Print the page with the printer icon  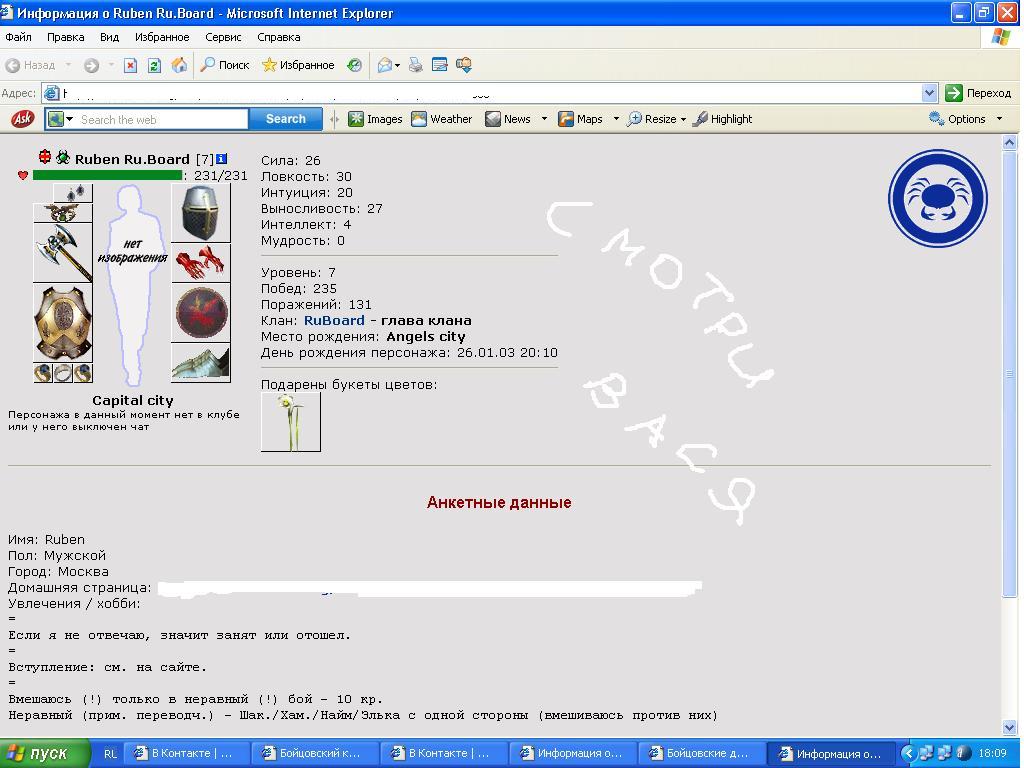coord(415,65)
